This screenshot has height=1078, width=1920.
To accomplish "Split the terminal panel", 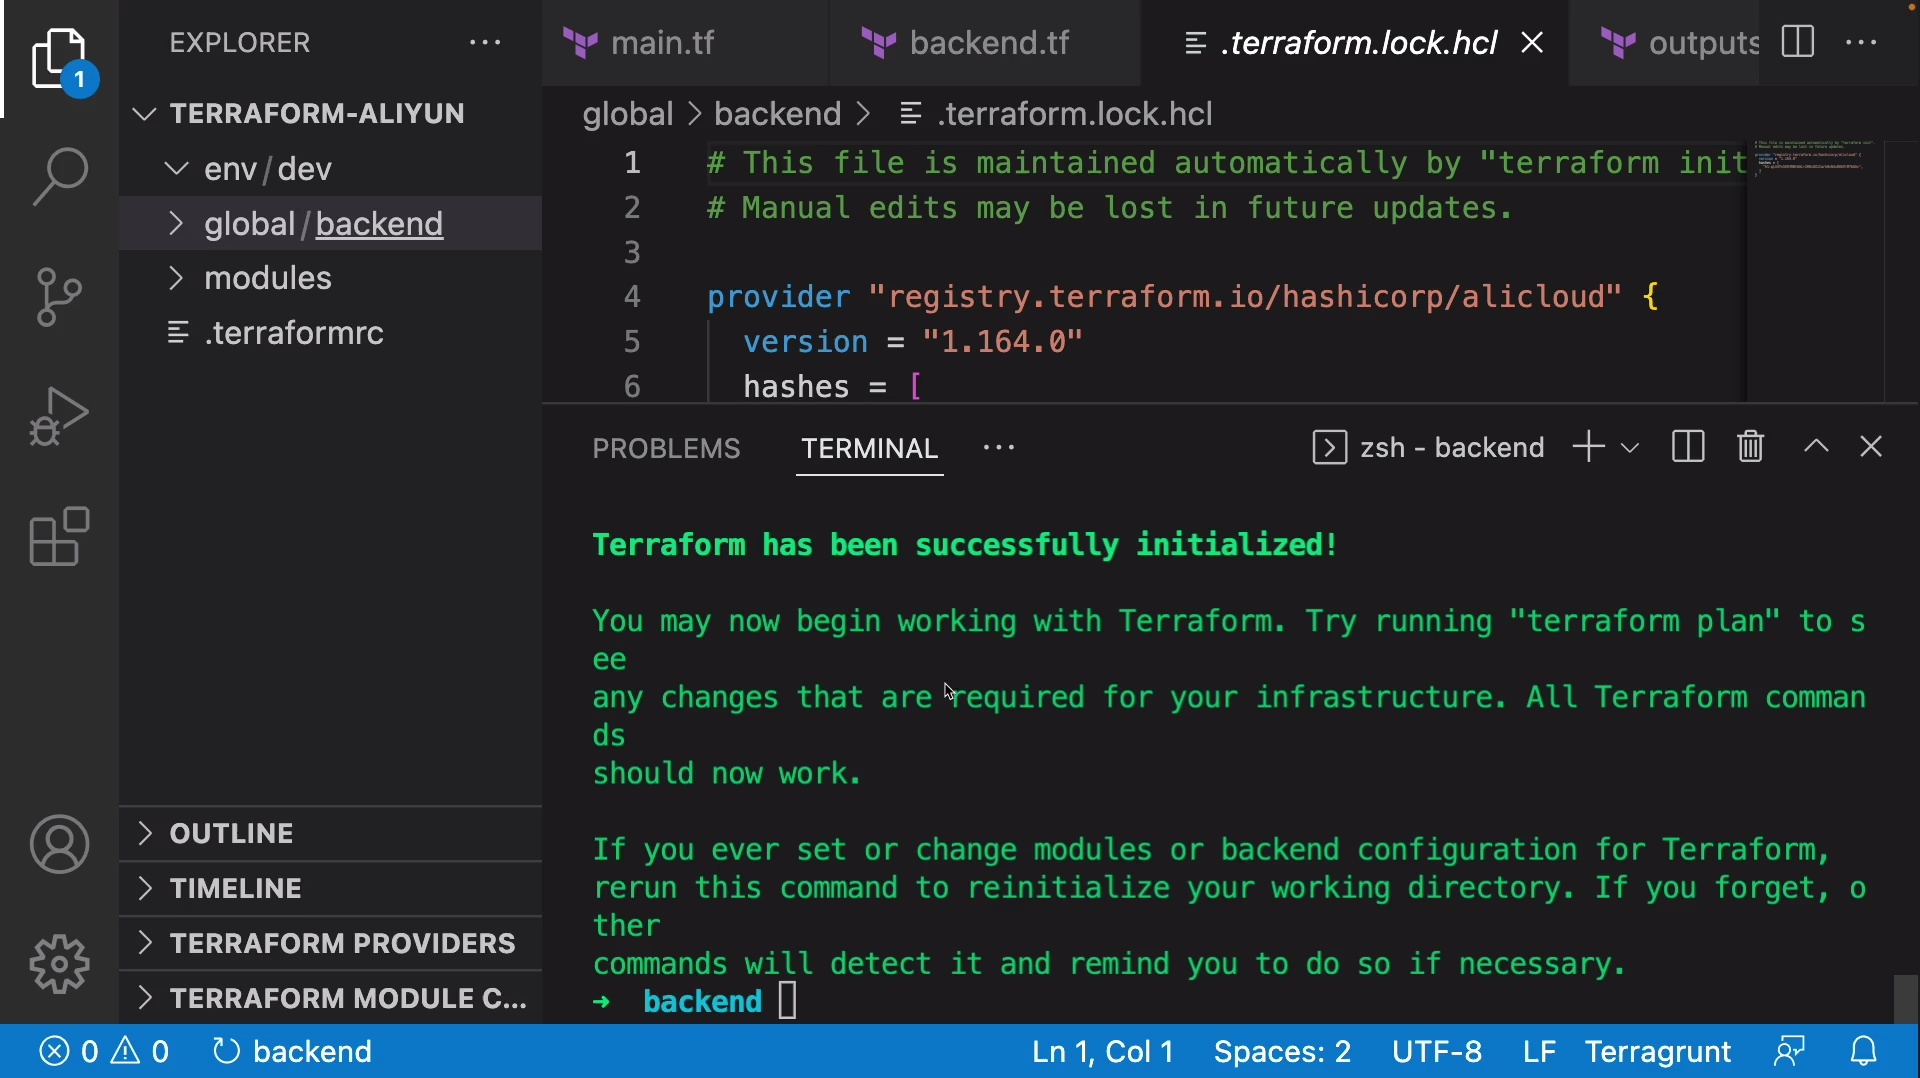I will tap(1688, 447).
